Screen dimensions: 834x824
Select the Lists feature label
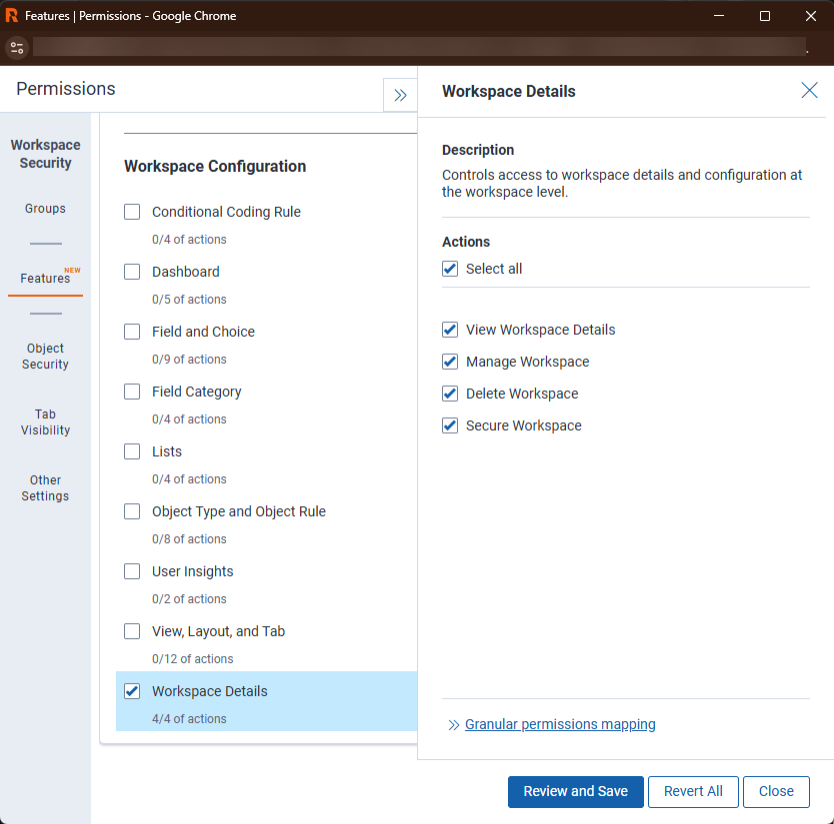pos(166,451)
